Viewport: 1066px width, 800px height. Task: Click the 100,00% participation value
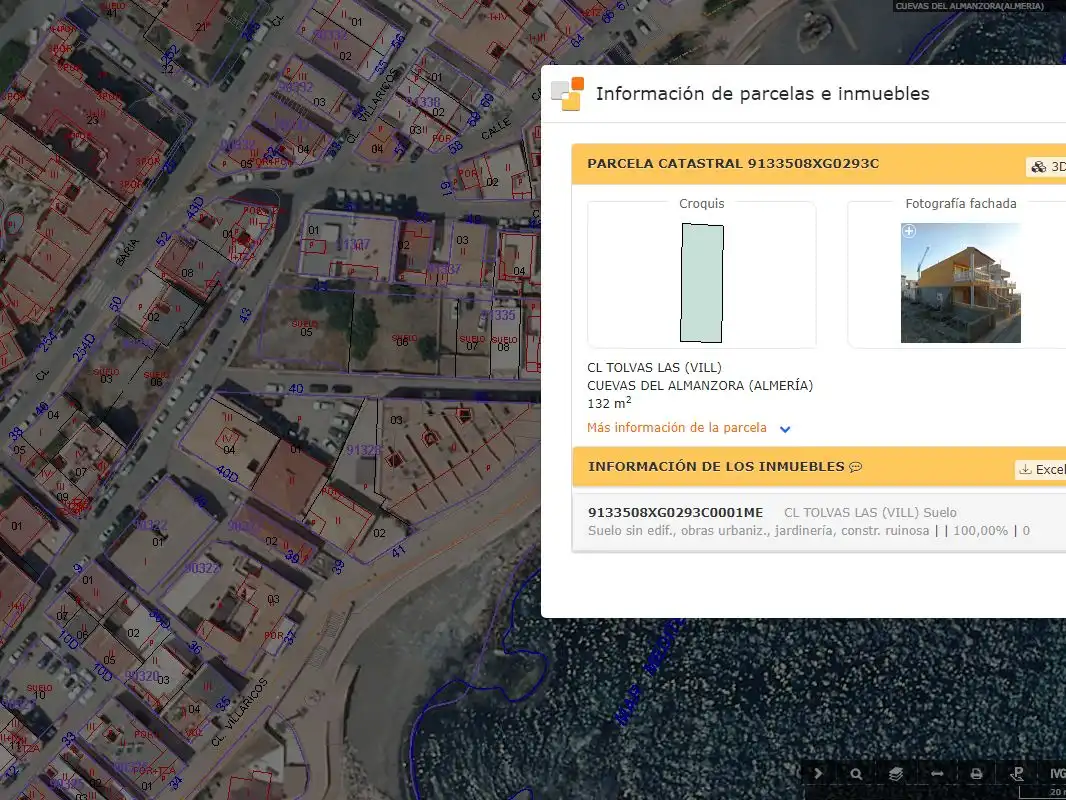pyautogui.click(x=980, y=531)
